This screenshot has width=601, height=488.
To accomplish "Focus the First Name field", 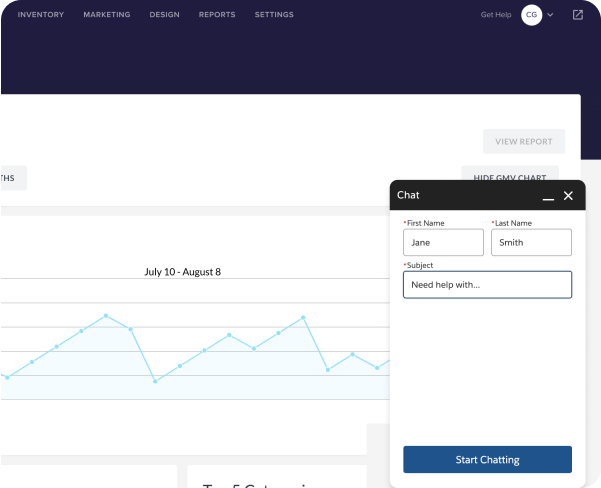I will (x=443, y=242).
